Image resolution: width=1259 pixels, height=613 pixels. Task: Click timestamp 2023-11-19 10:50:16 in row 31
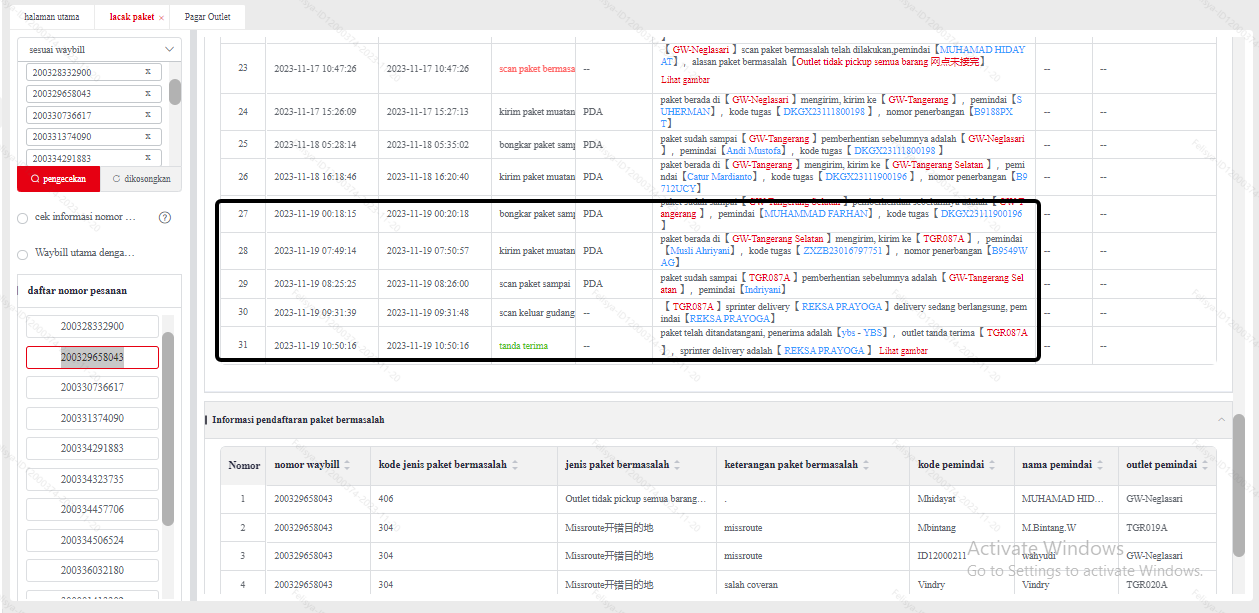click(316, 346)
